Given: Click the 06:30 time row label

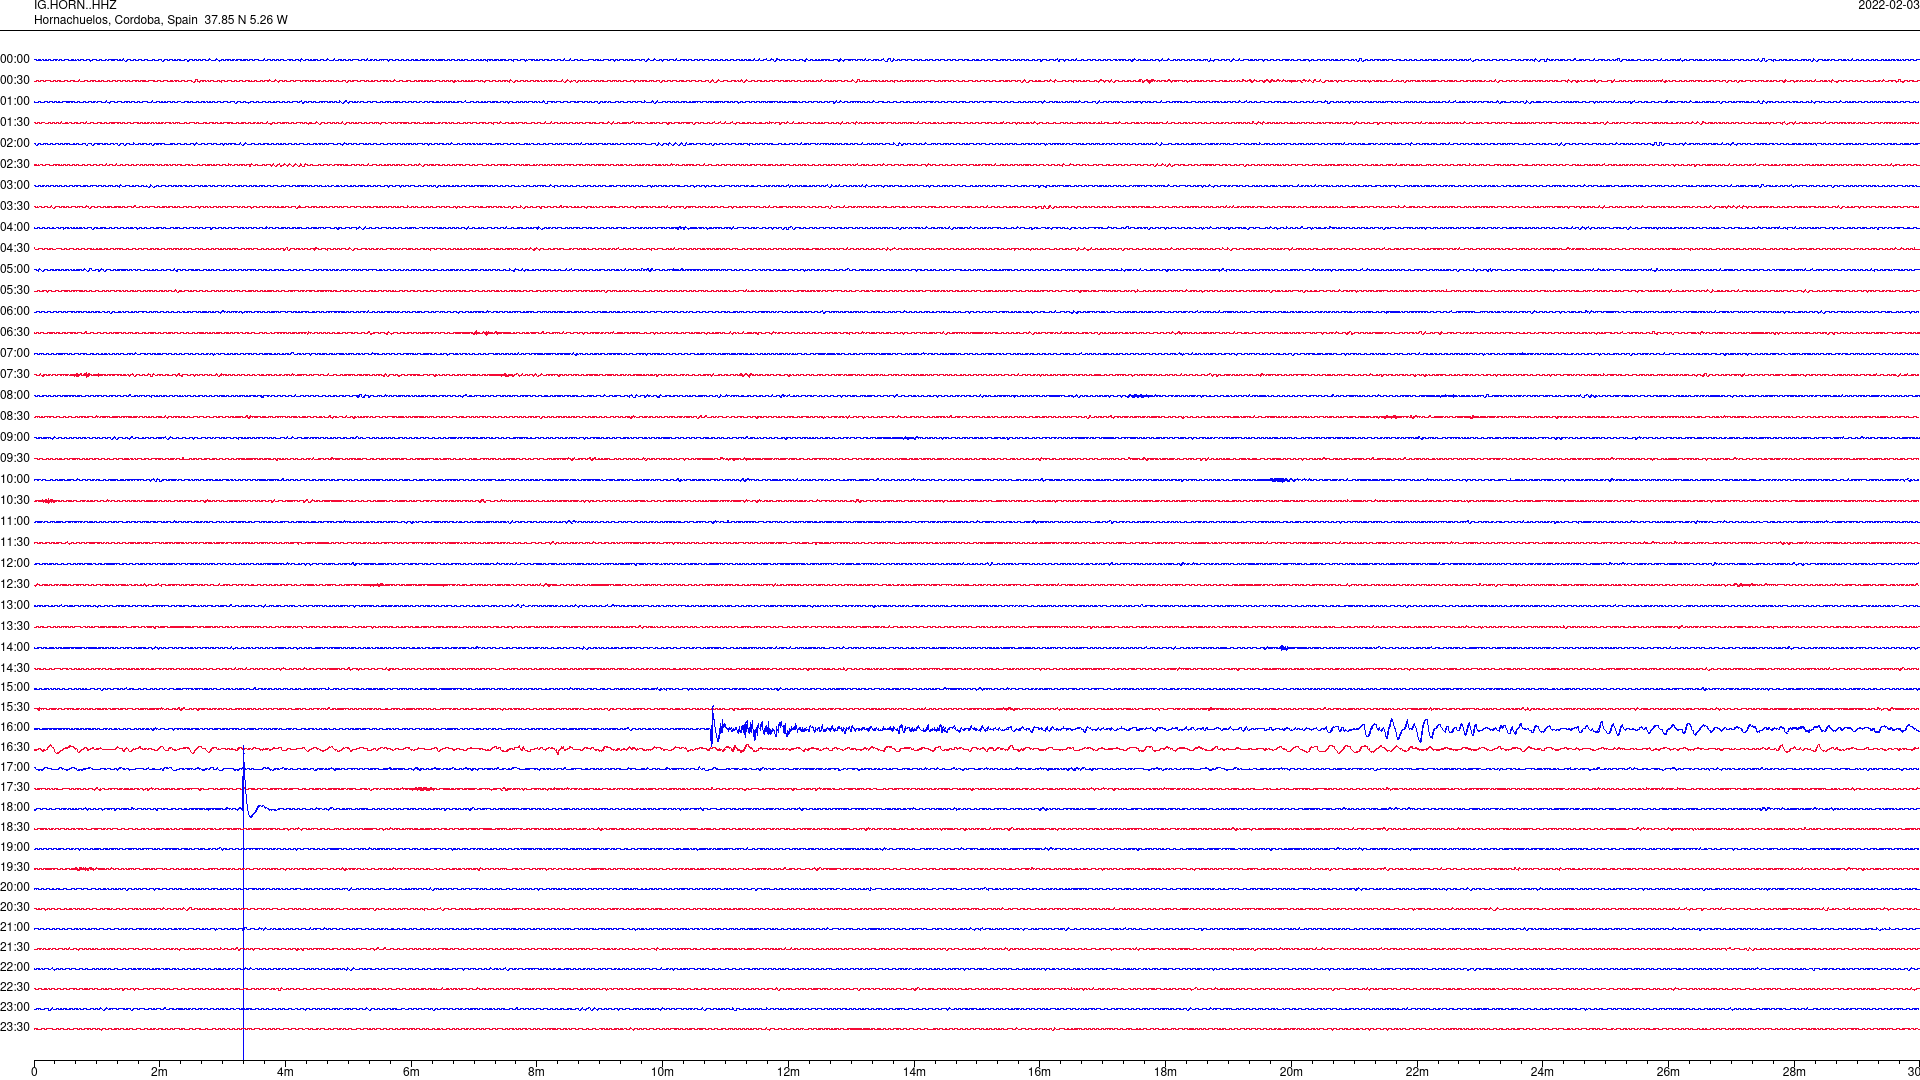Looking at the screenshot, I should tap(15, 332).
